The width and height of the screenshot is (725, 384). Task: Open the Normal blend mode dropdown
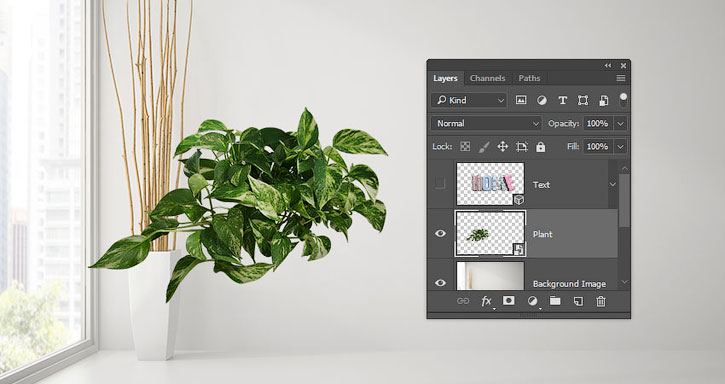tap(486, 124)
